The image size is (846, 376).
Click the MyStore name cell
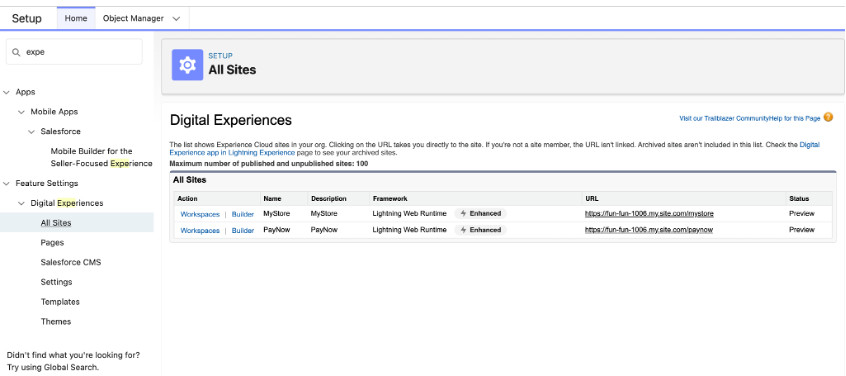pyautogui.click(x=276, y=214)
